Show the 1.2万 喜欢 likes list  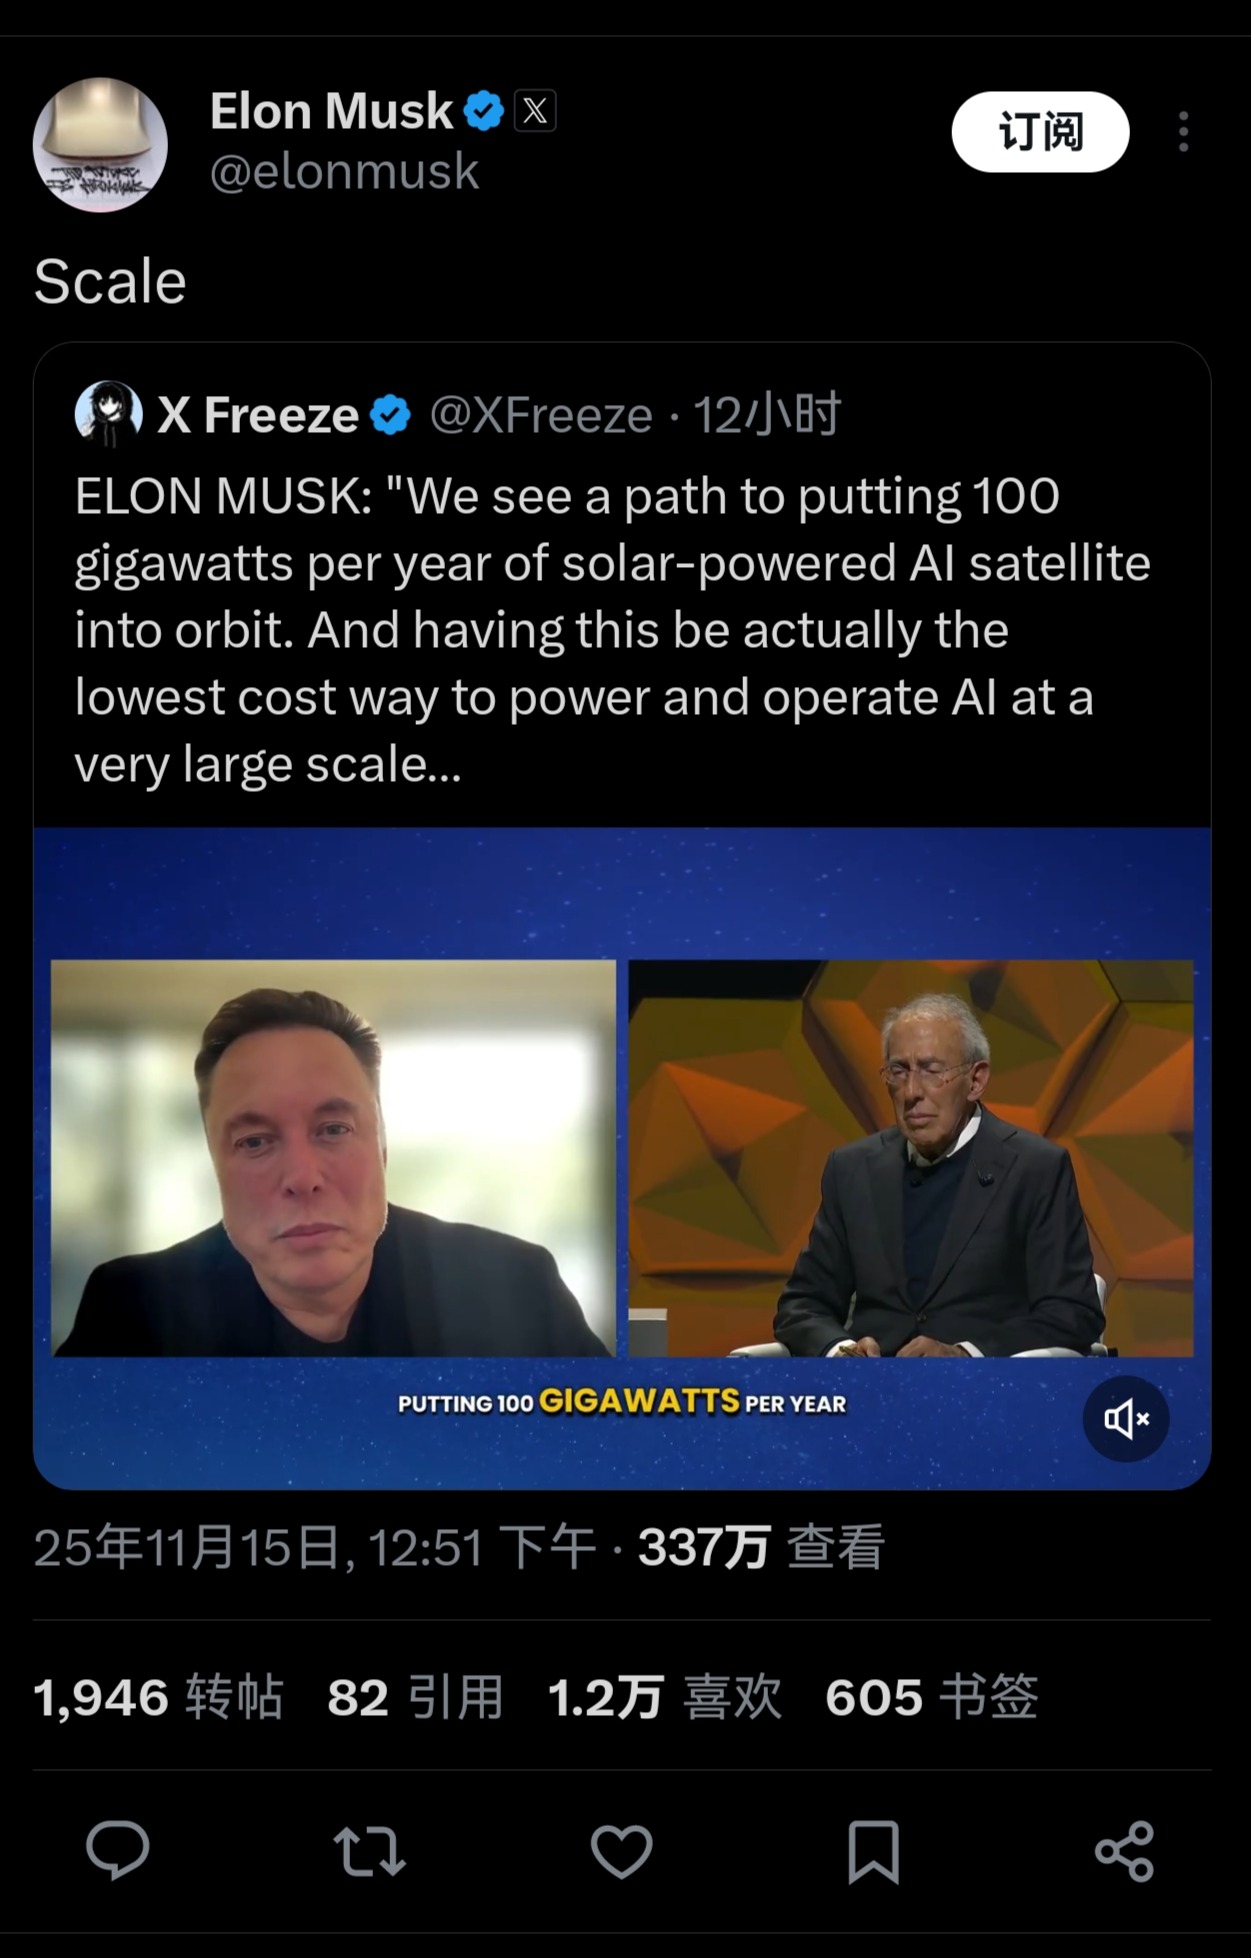tap(664, 1697)
